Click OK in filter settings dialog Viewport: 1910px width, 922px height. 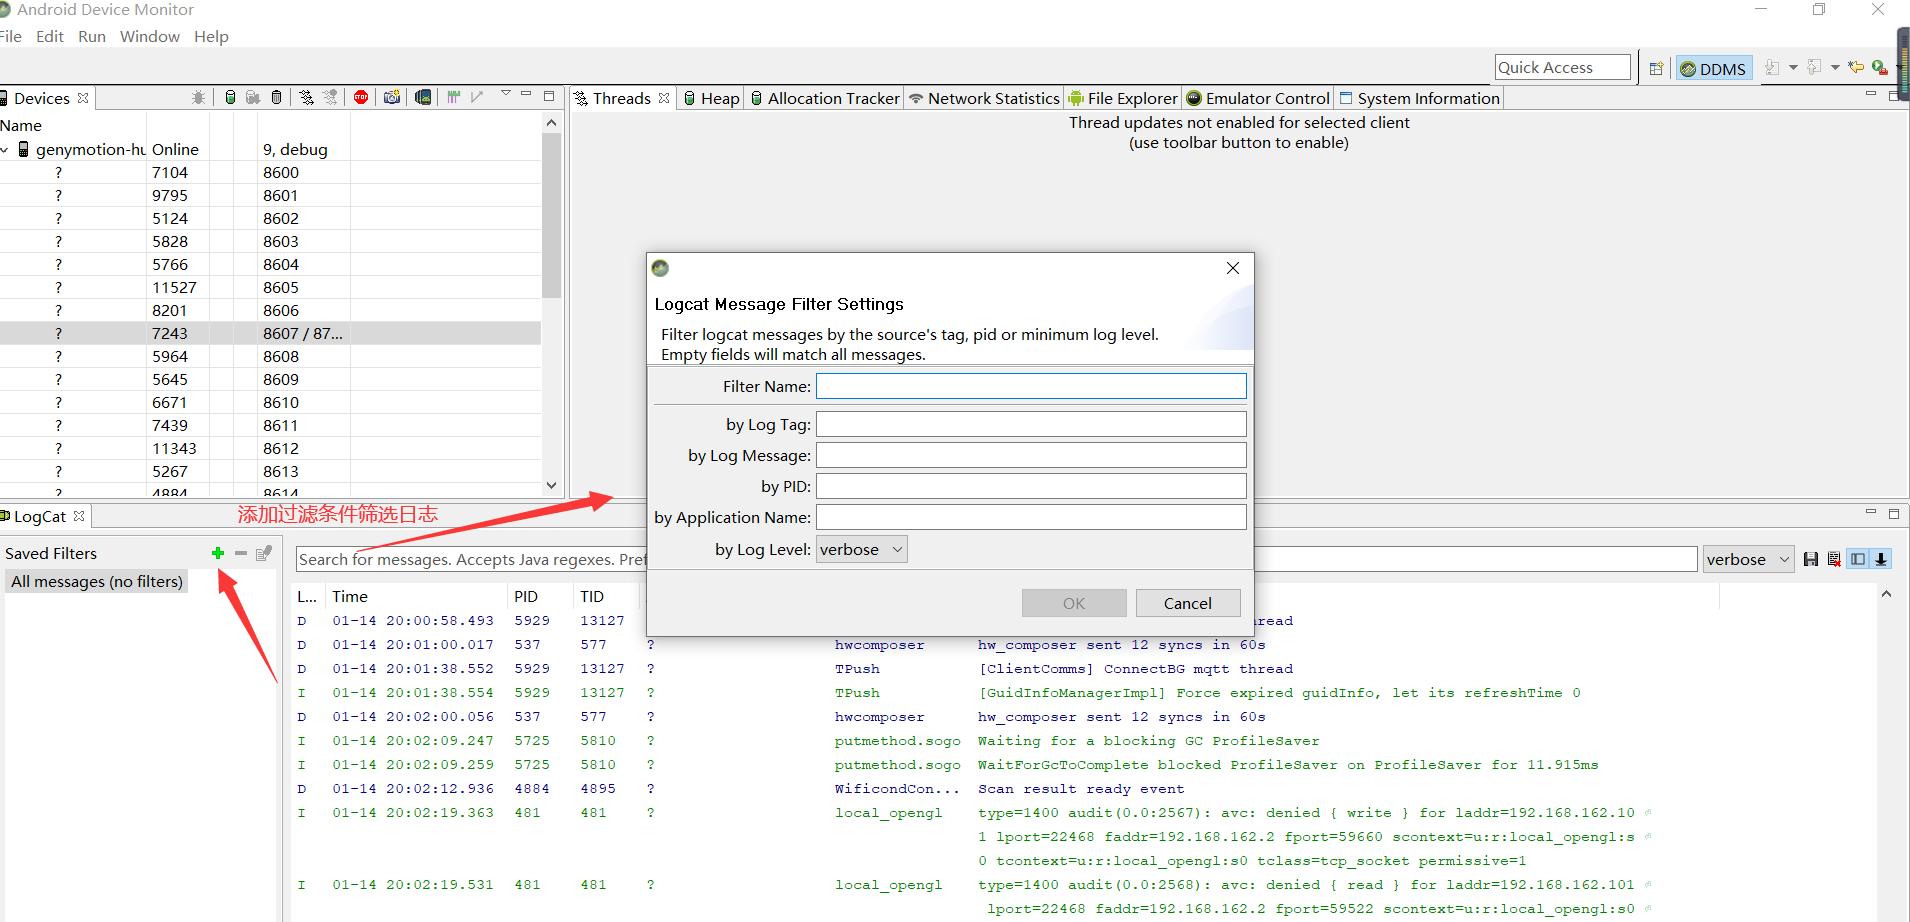1074,603
